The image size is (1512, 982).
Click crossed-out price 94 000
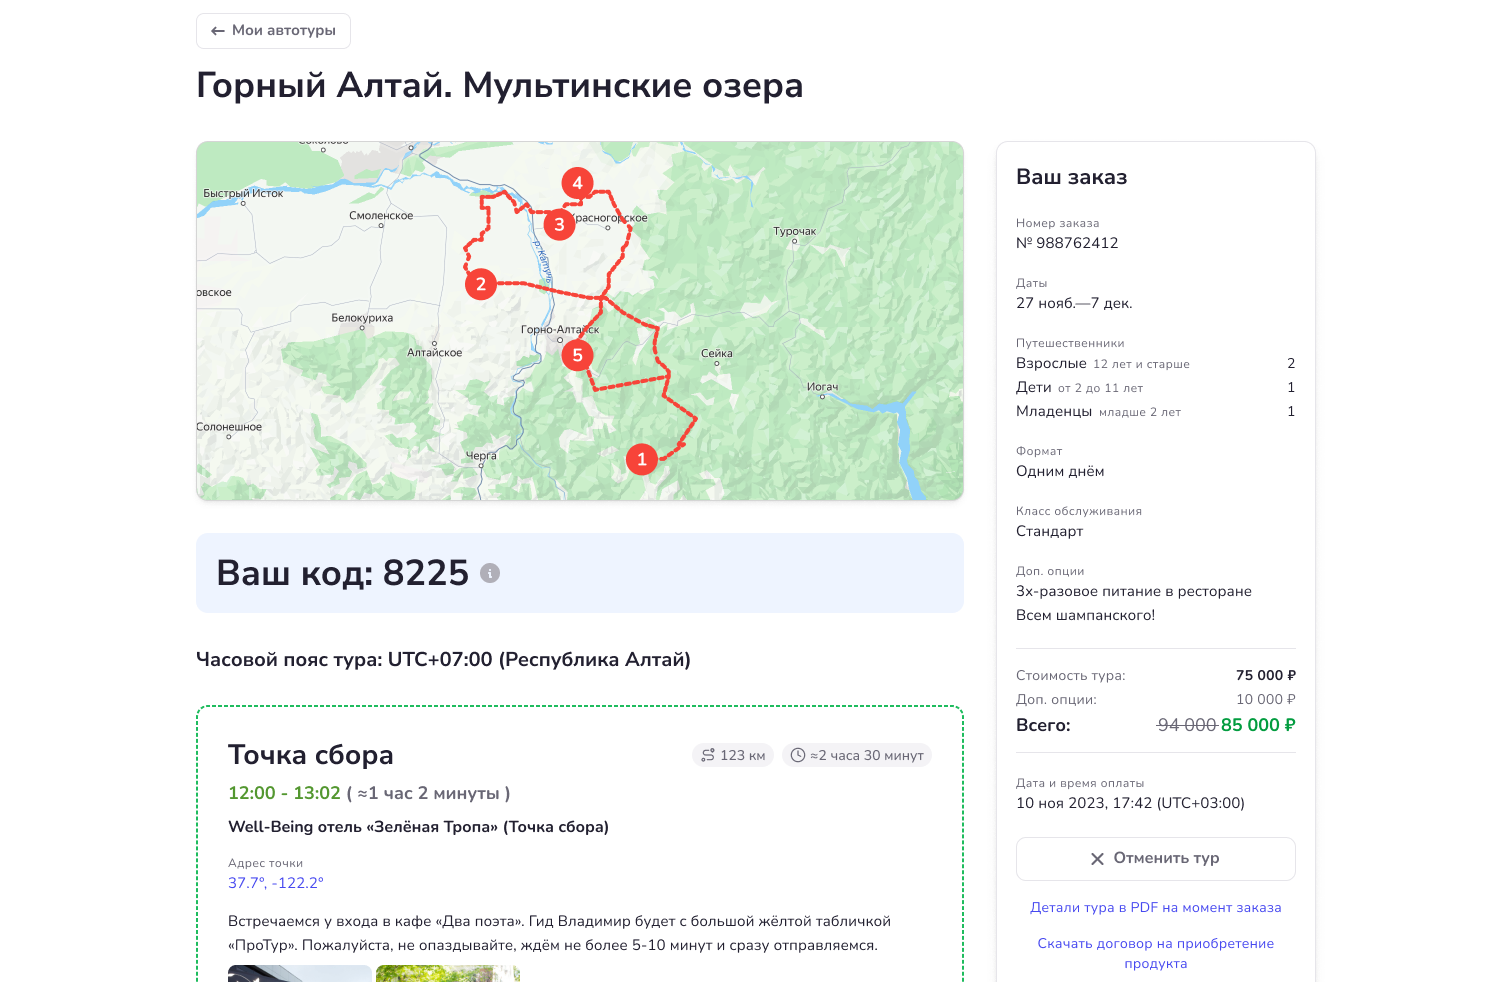click(1187, 725)
